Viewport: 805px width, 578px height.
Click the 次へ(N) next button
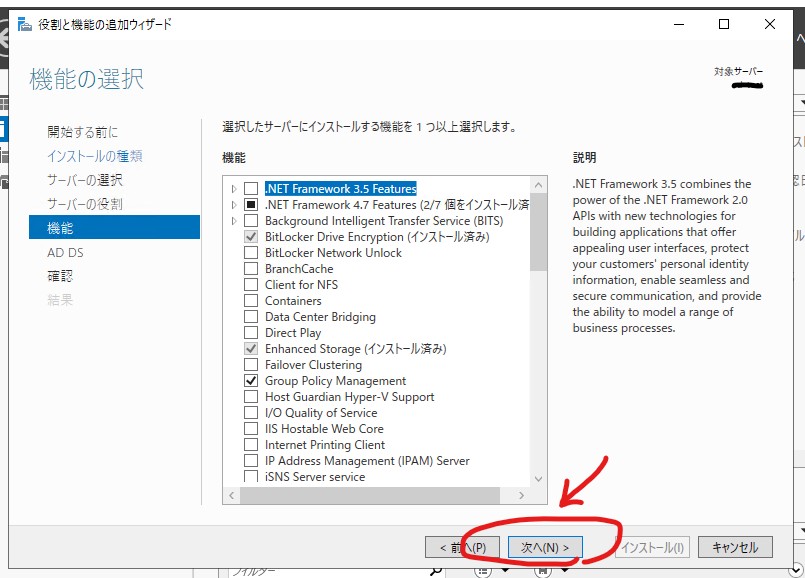point(545,547)
